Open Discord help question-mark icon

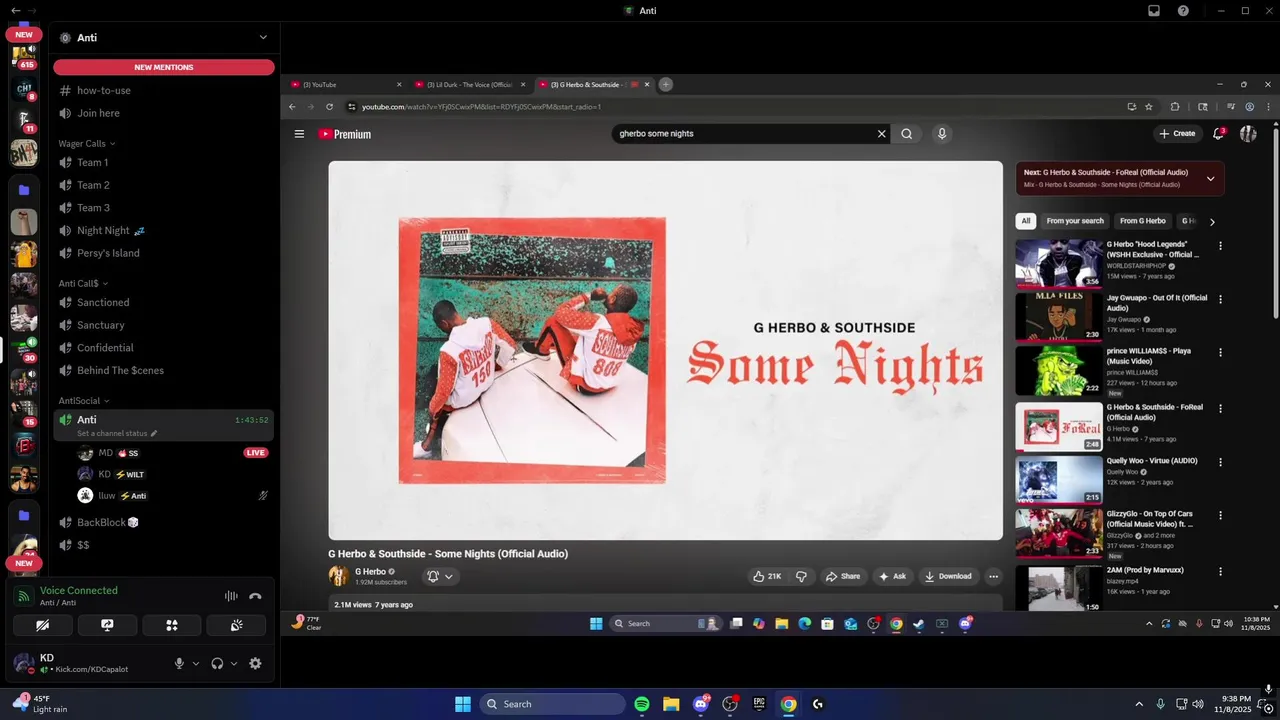pyautogui.click(x=1183, y=10)
